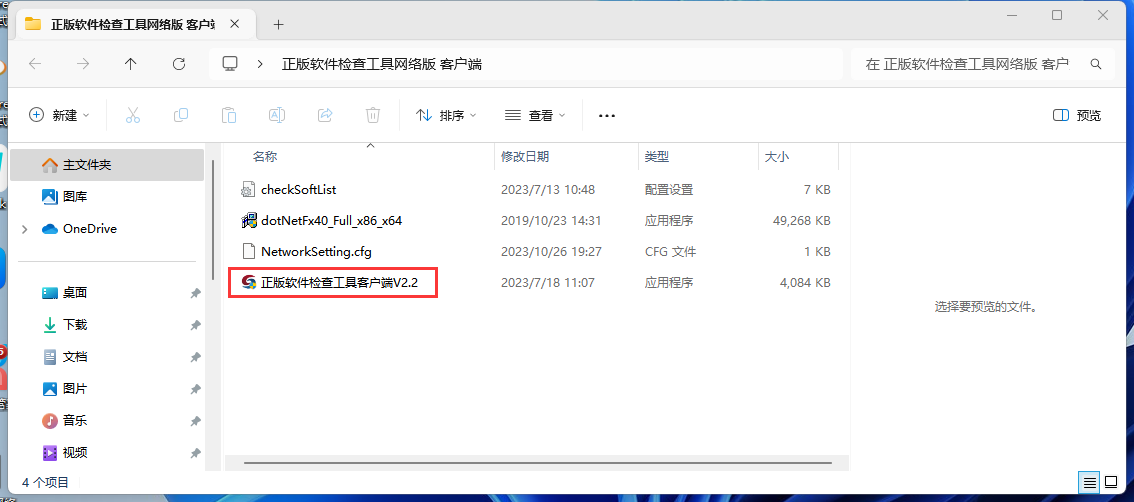Go back with the left arrow

point(35,64)
